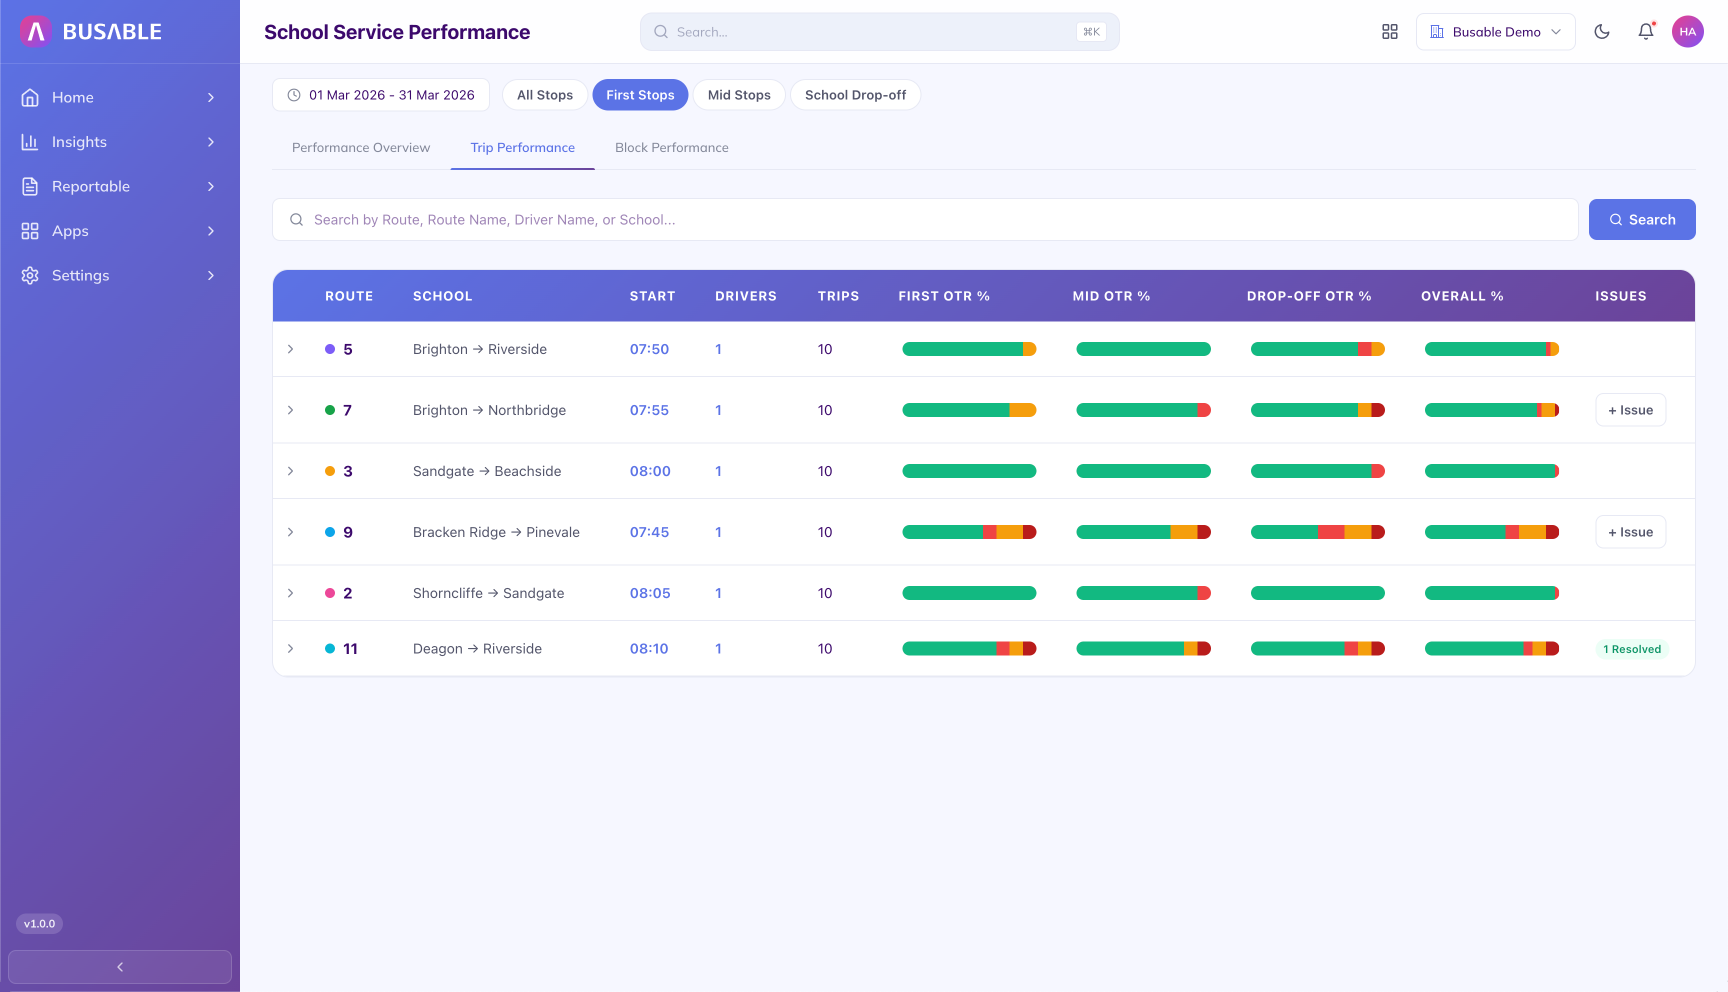Click the Home sidebar icon
Screen dimensions: 1728x992
point(30,97)
